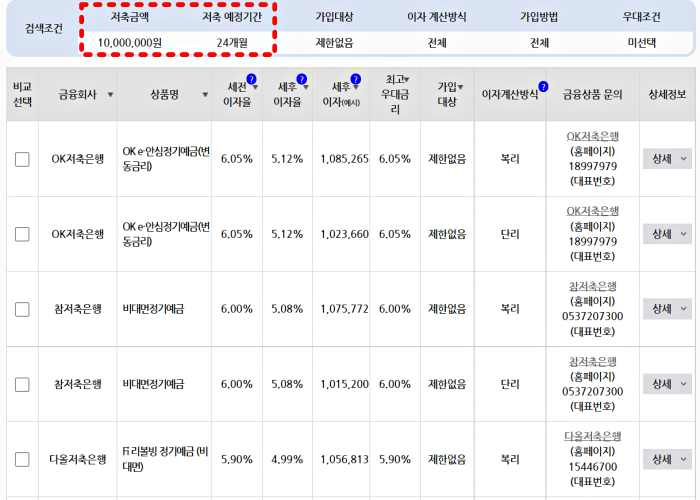700x500 pixels.
Task: Select phone number 15446700
Action: pos(592,467)
